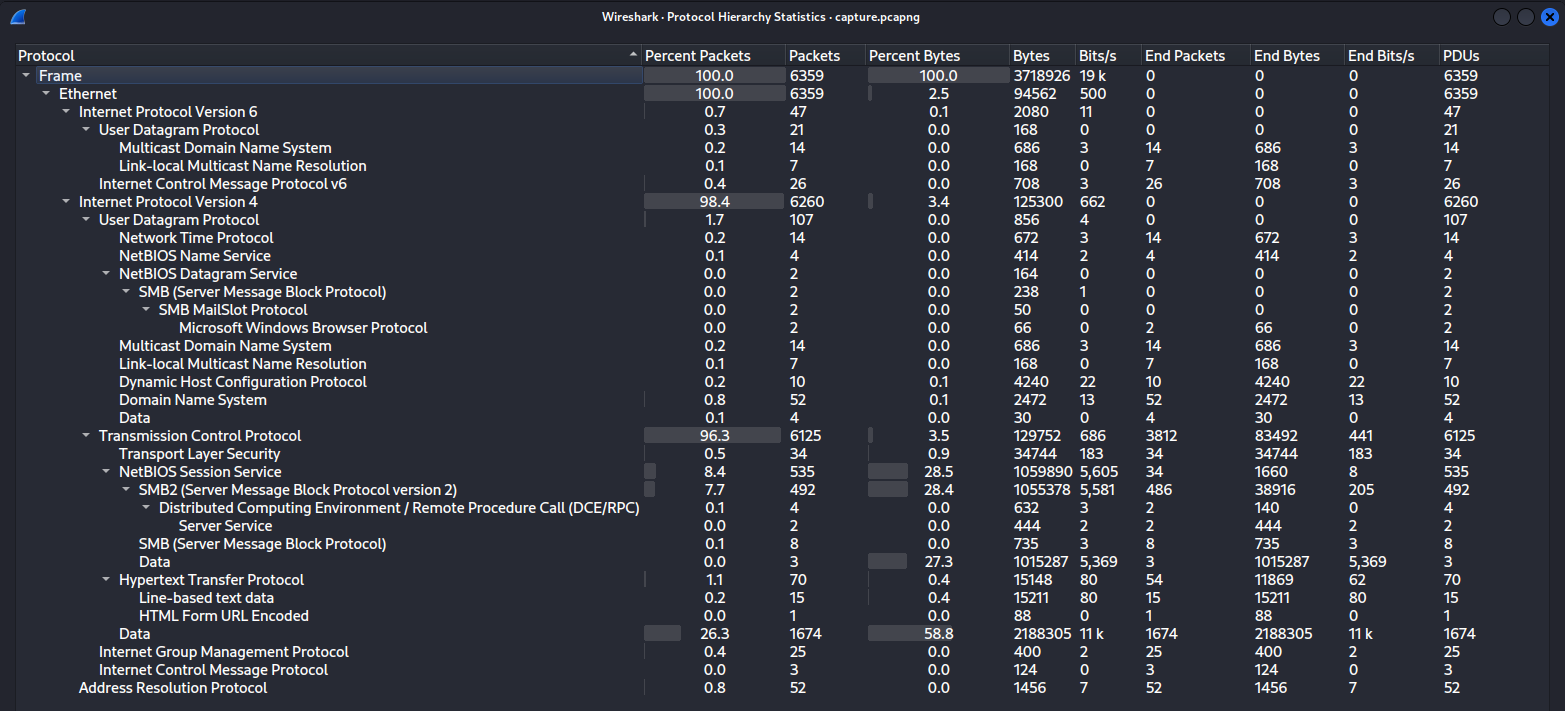Viewport: 1565px width, 711px height.
Task: Click the 3718926 bytes value for Frame
Action: pos(1041,76)
